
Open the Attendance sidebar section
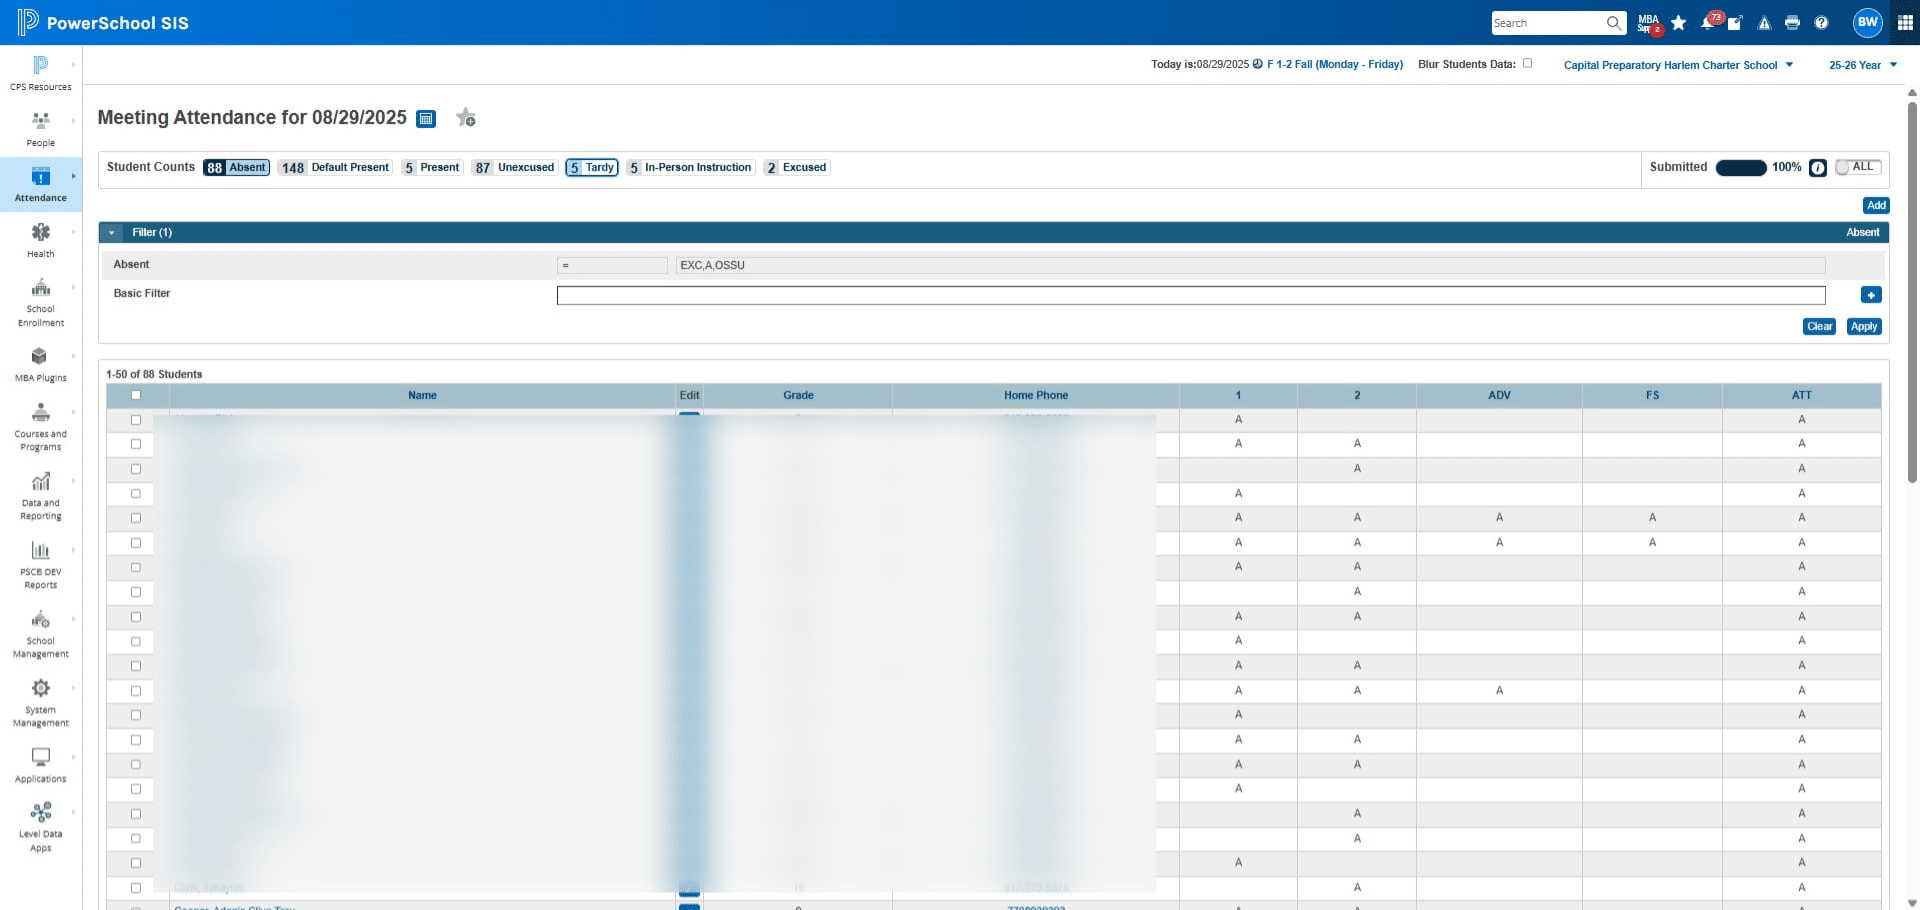point(40,184)
